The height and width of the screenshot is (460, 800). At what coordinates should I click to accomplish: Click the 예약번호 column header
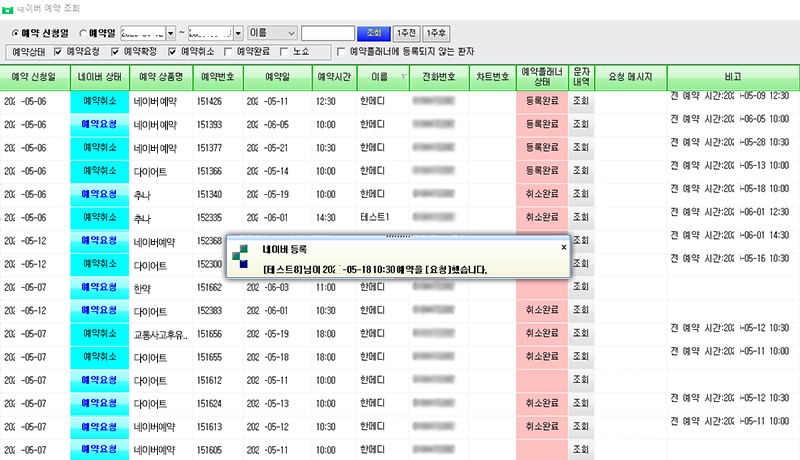pyautogui.click(x=218, y=77)
